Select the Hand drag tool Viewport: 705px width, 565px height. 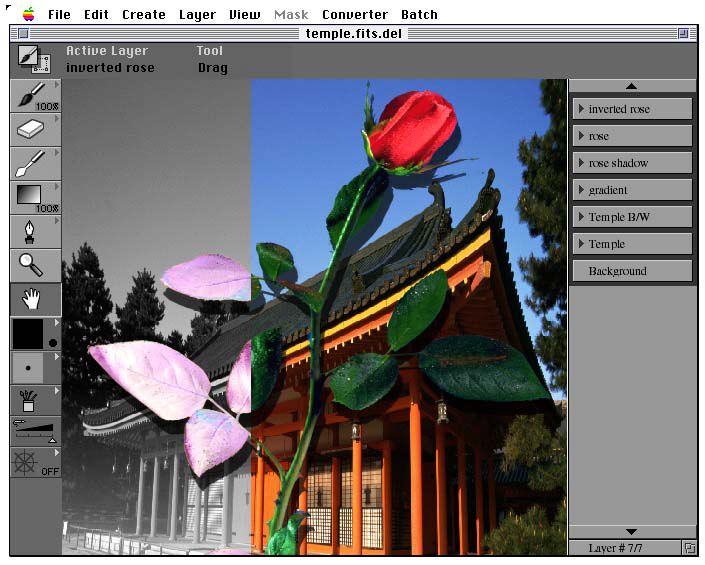[x=35, y=300]
